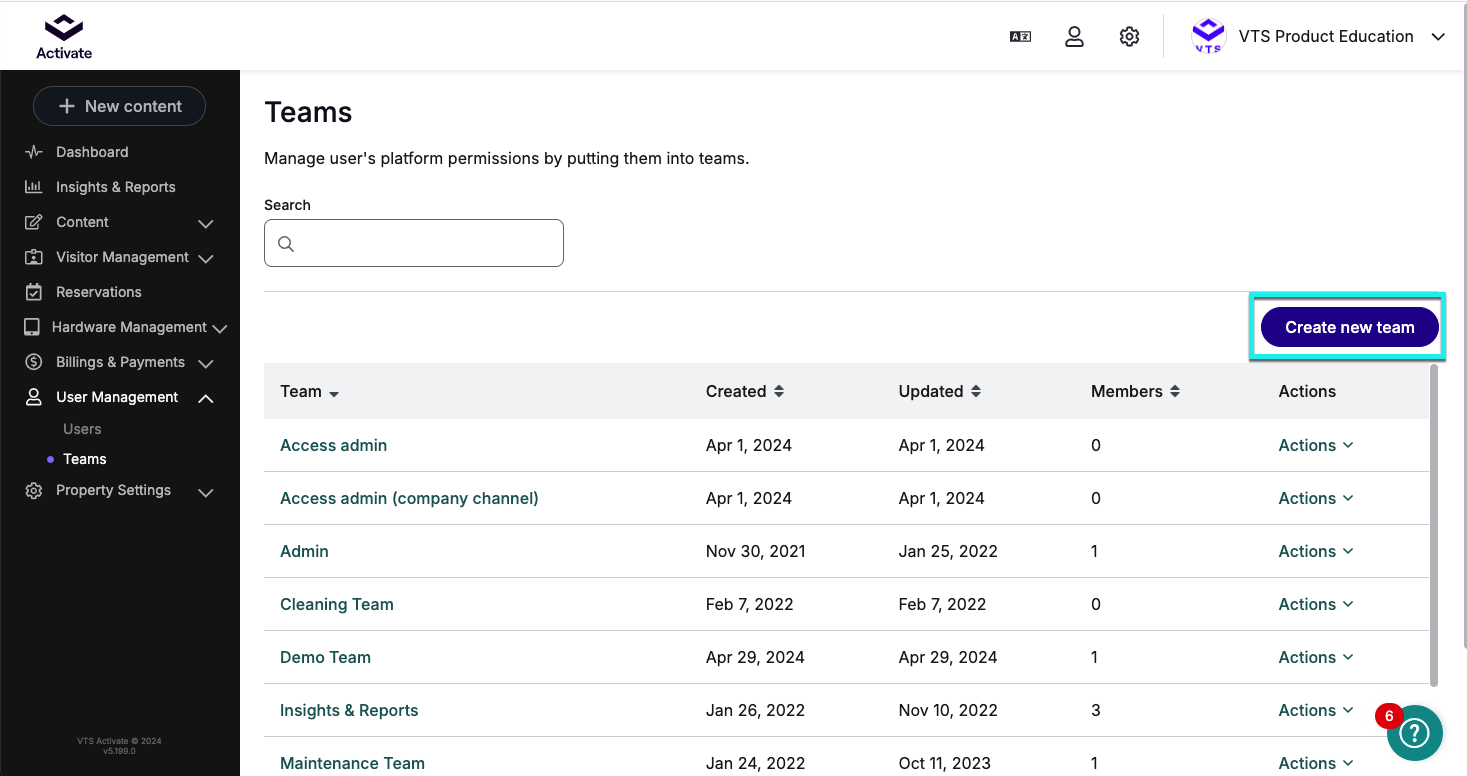The width and height of the screenshot is (1467, 776).
Task: Click the Visitor Management badge icon
Action: [x=34, y=257]
